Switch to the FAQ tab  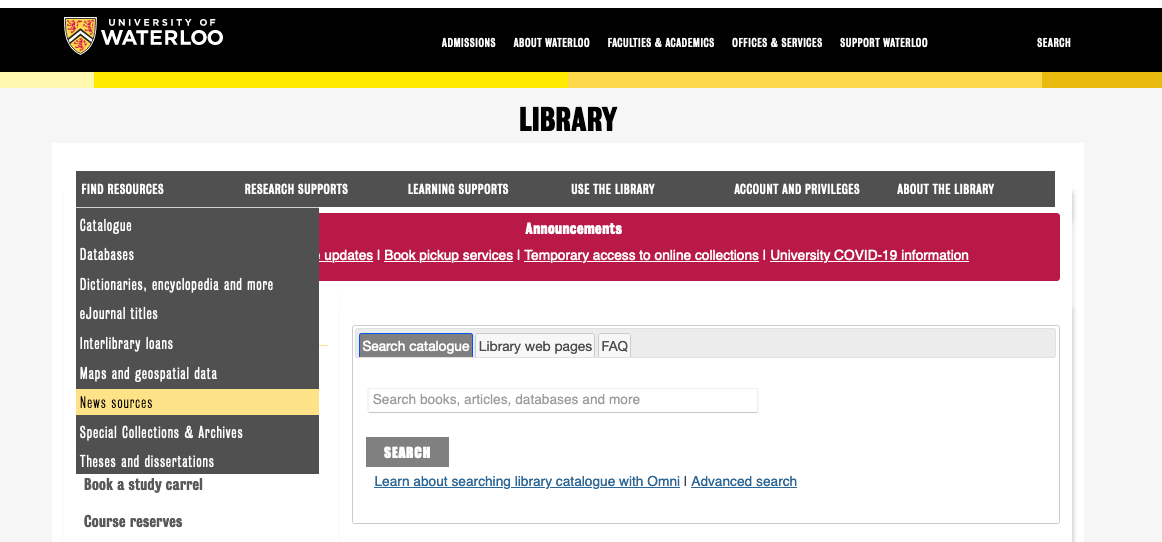(x=614, y=346)
